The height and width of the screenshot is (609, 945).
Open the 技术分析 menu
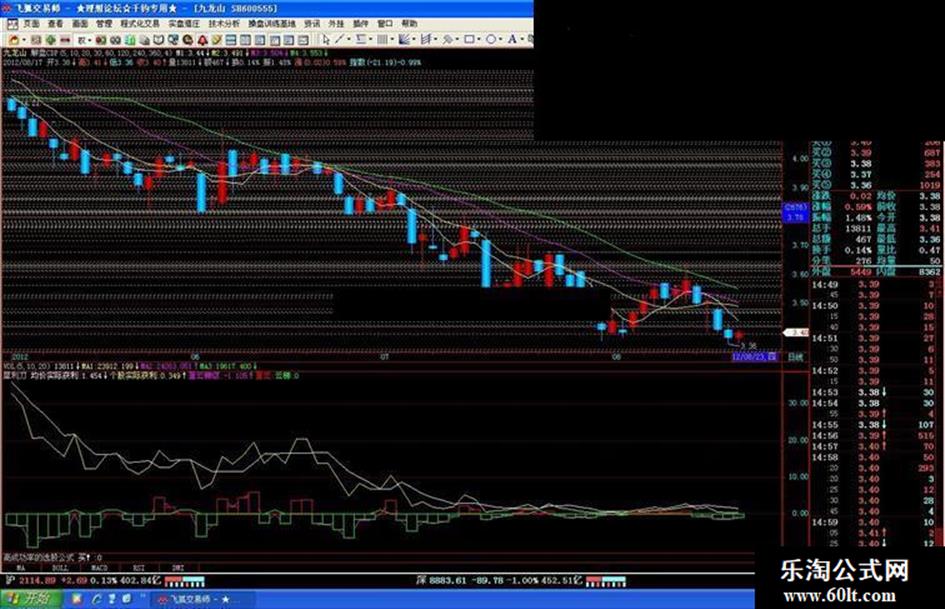point(224,24)
